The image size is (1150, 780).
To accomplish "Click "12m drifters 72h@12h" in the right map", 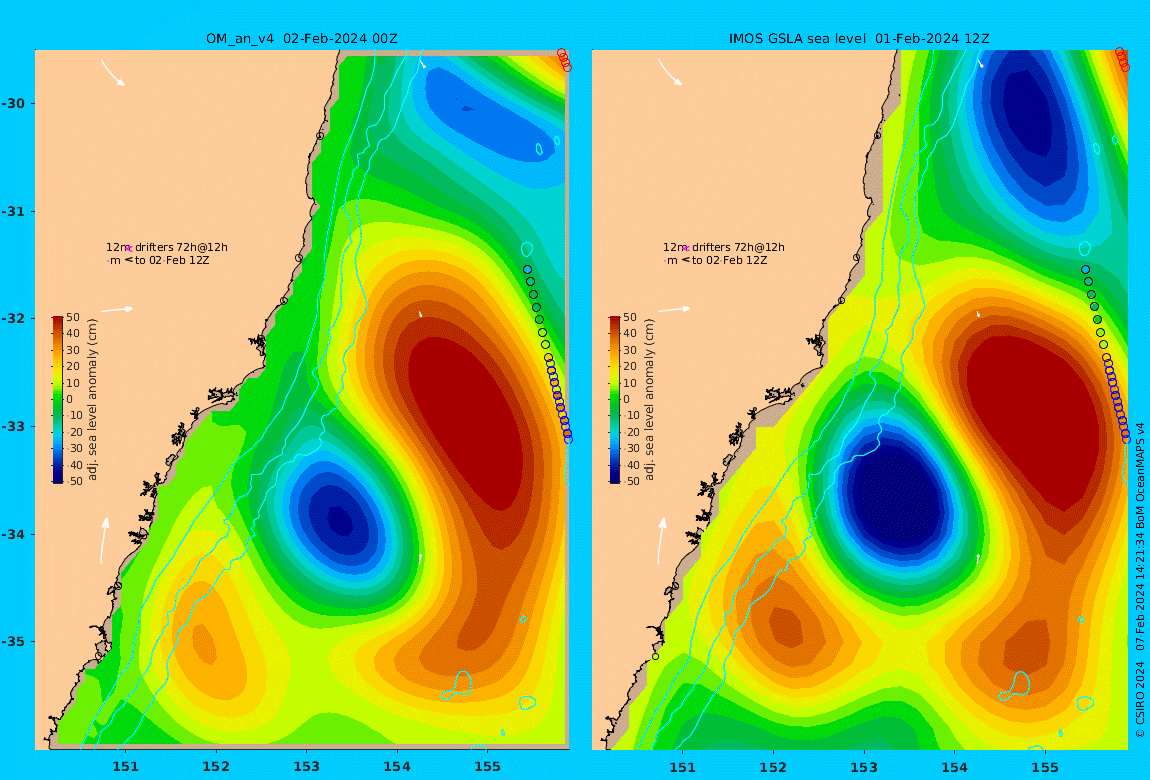I will point(724,247).
